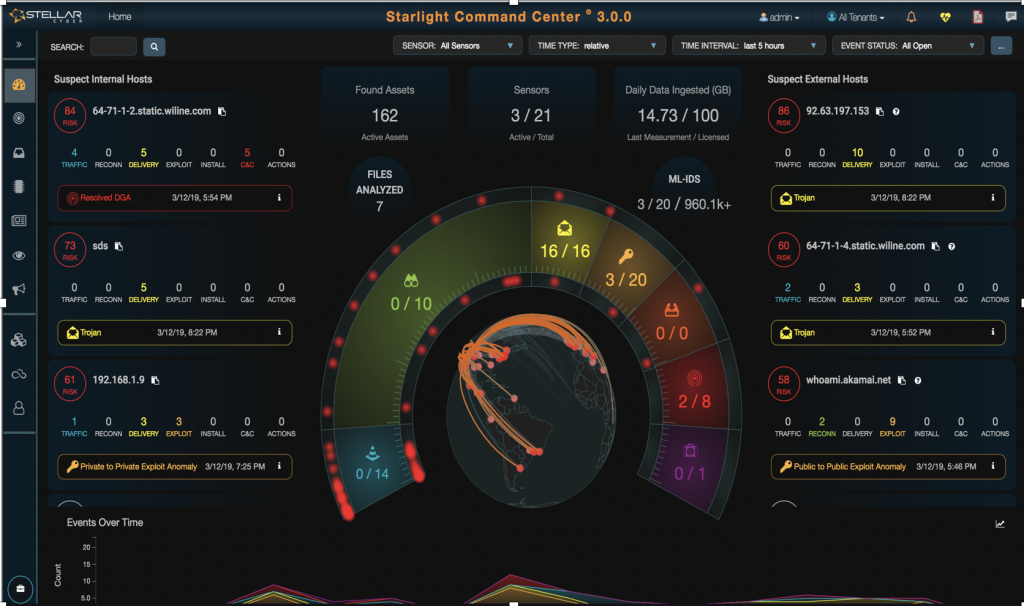Viewport: 1024px width, 606px height.
Task: Click into the search input field
Action: point(114,46)
